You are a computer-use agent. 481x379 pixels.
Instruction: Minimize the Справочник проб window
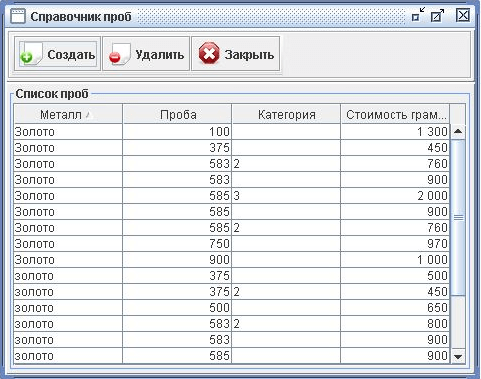[x=418, y=15]
